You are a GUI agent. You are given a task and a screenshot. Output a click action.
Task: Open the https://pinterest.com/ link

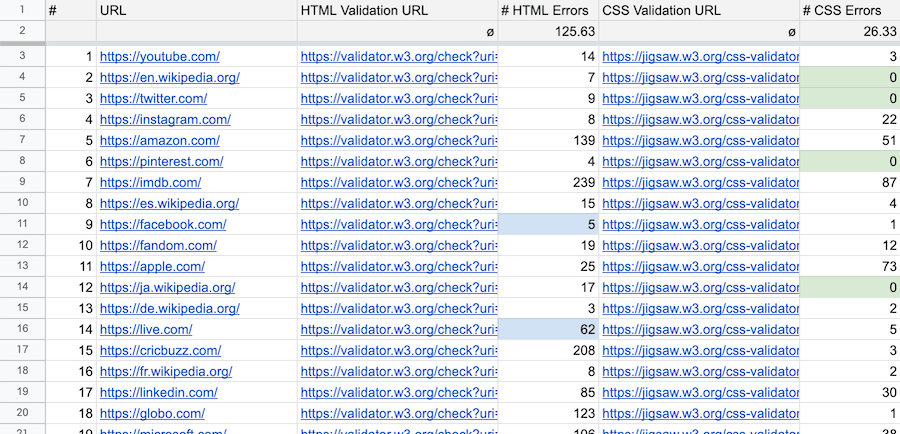click(161, 161)
